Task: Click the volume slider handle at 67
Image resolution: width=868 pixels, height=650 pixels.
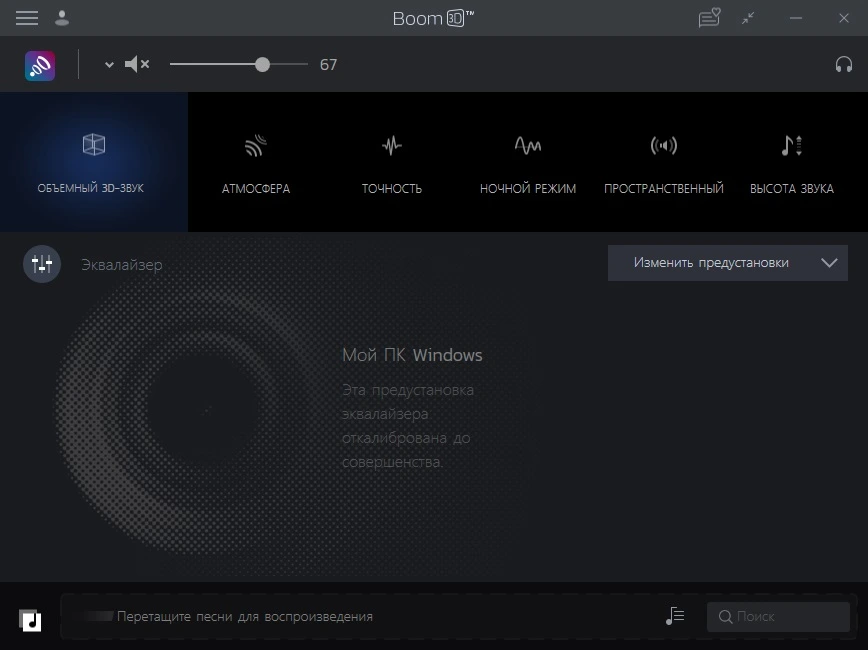Action: tap(262, 64)
